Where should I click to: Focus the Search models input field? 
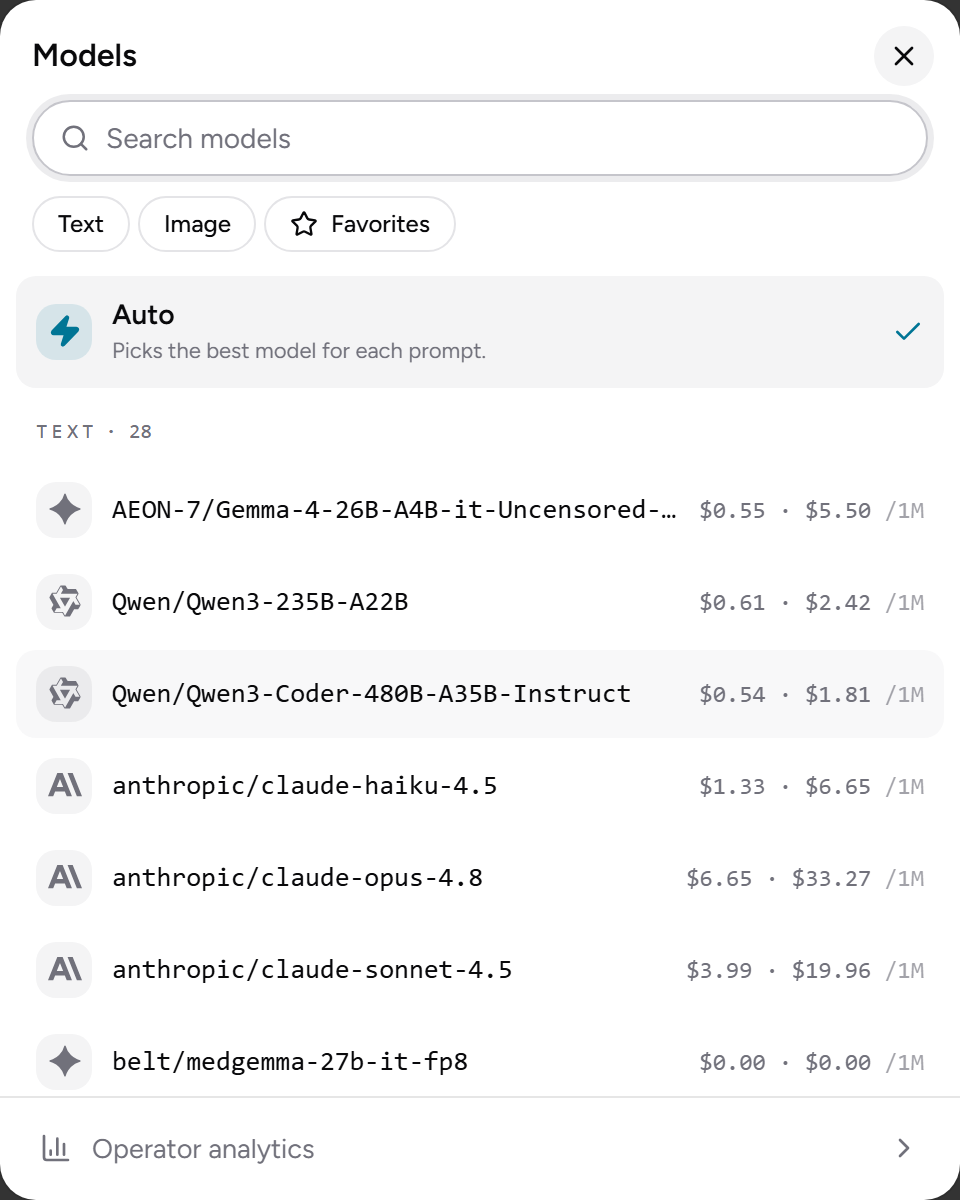coord(480,138)
